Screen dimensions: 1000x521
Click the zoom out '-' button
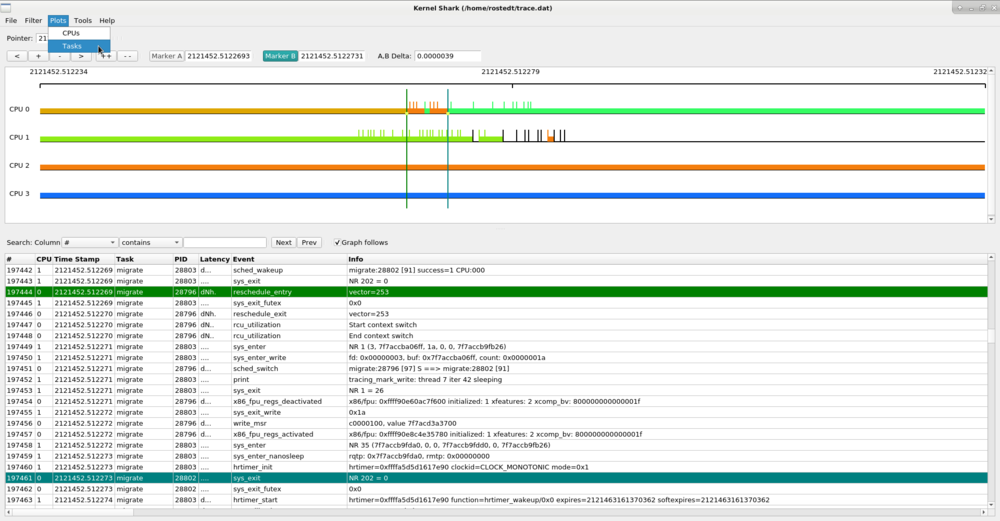point(59,56)
